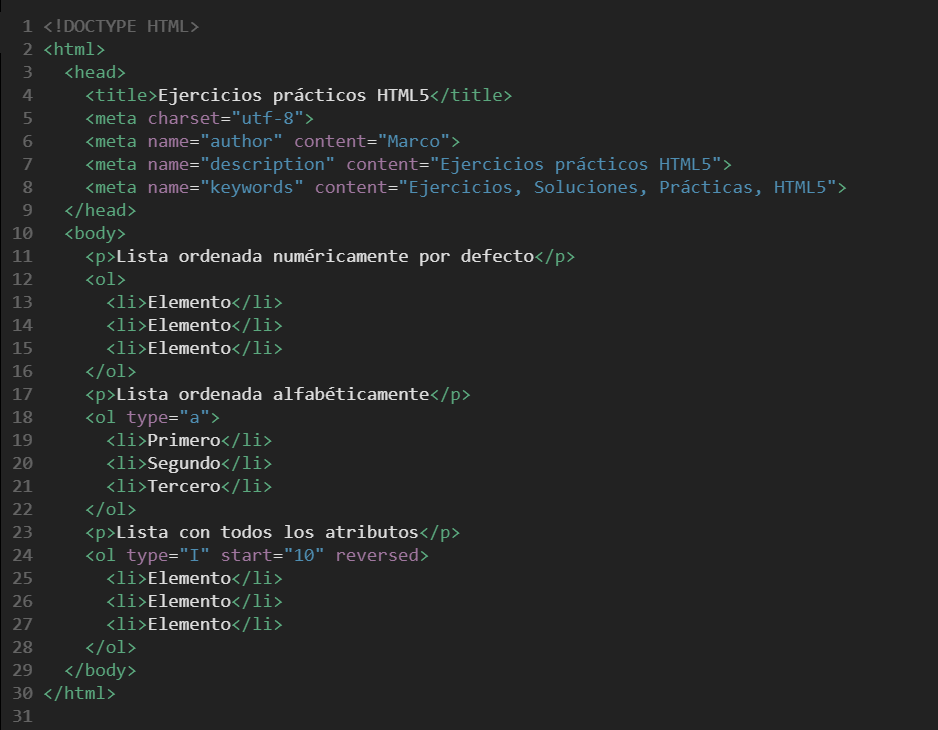The height and width of the screenshot is (730, 938).
Task: Select the "description" name attribute value
Action: tap(268, 164)
